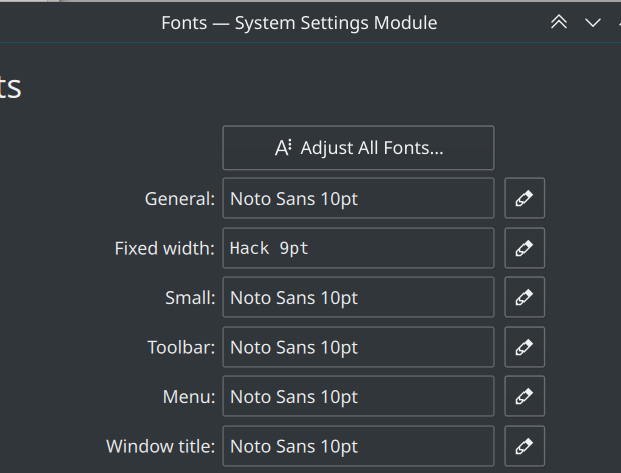621x473 pixels.
Task: Minimize window with the down chevron
Action: pos(593,23)
